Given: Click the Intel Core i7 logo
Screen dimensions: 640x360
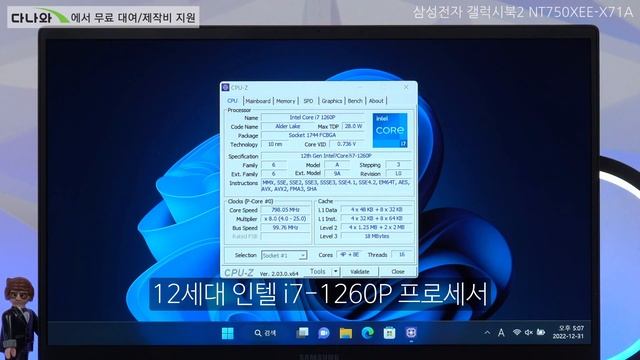Looking at the screenshot, I should point(390,130).
